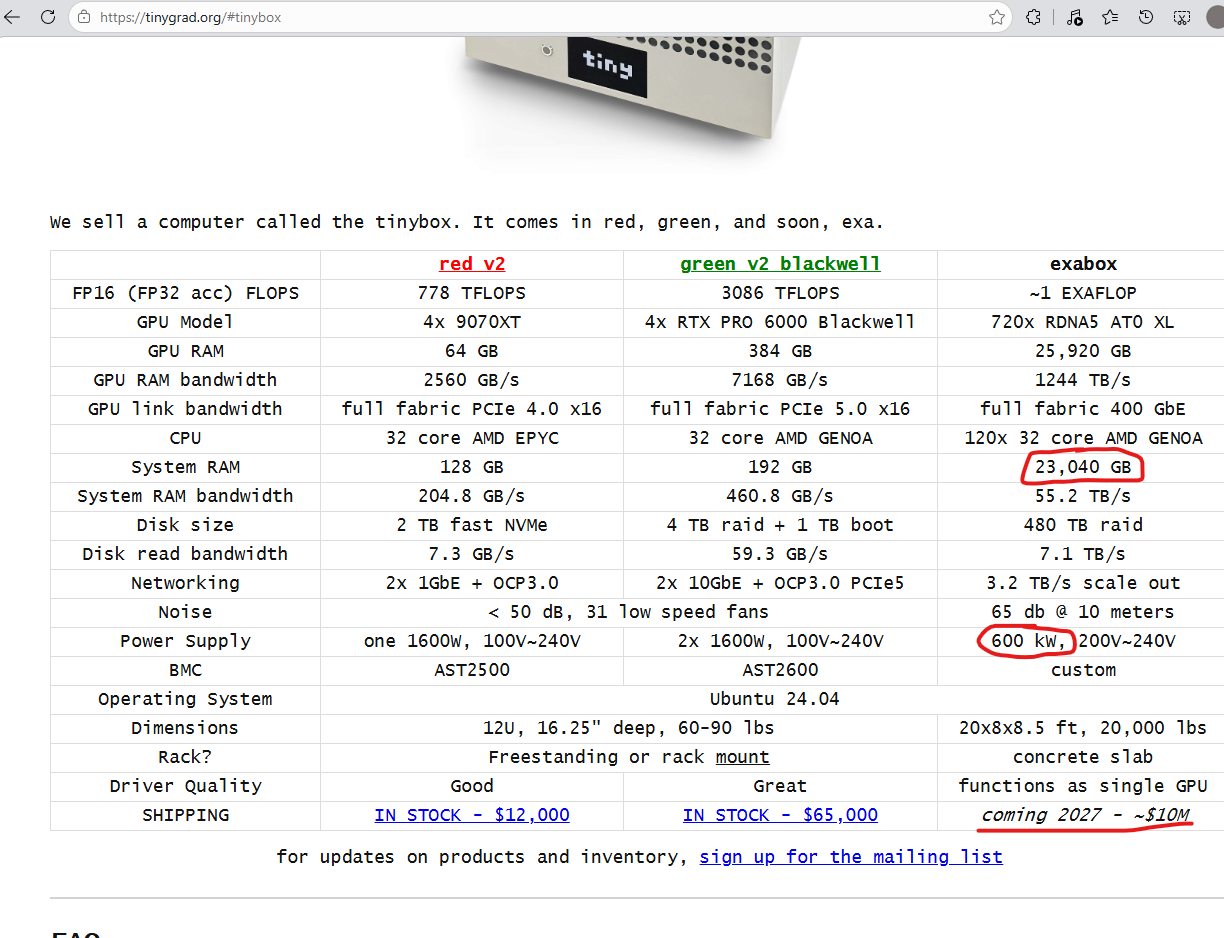Open the red v2 link
The image size is (1224, 938).
472,264
